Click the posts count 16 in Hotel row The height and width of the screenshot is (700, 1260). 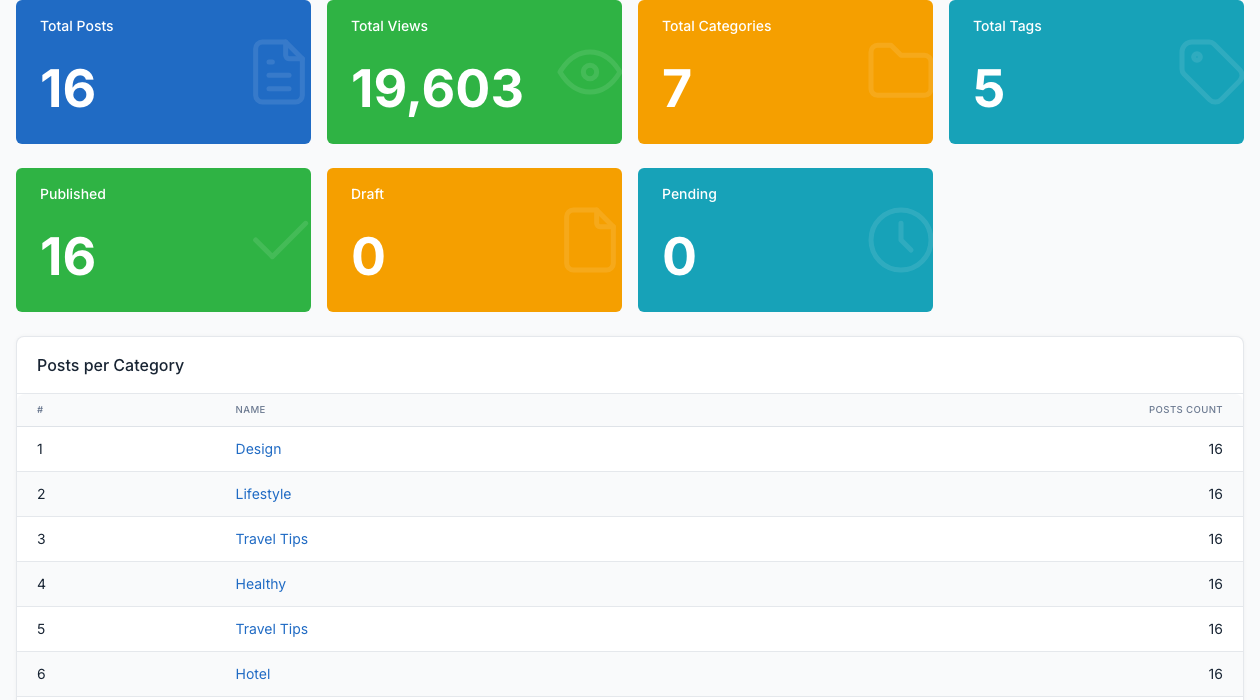(x=1215, y=674)
